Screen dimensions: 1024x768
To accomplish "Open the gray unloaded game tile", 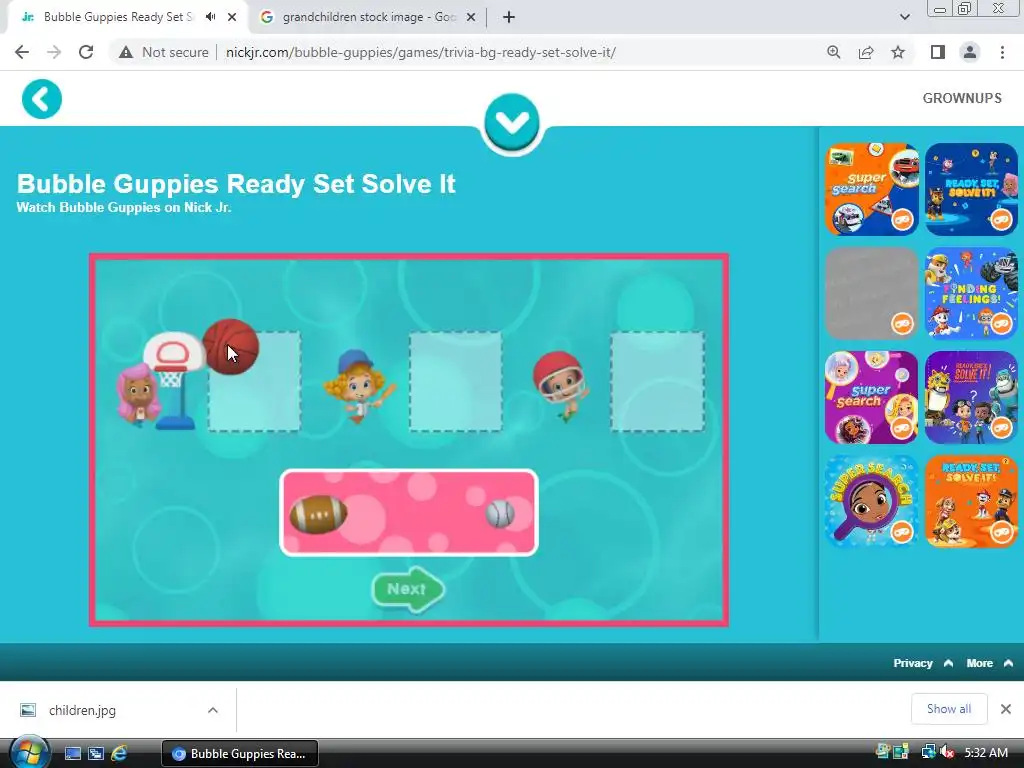I will pyautogui.click(x=872, y=293).
